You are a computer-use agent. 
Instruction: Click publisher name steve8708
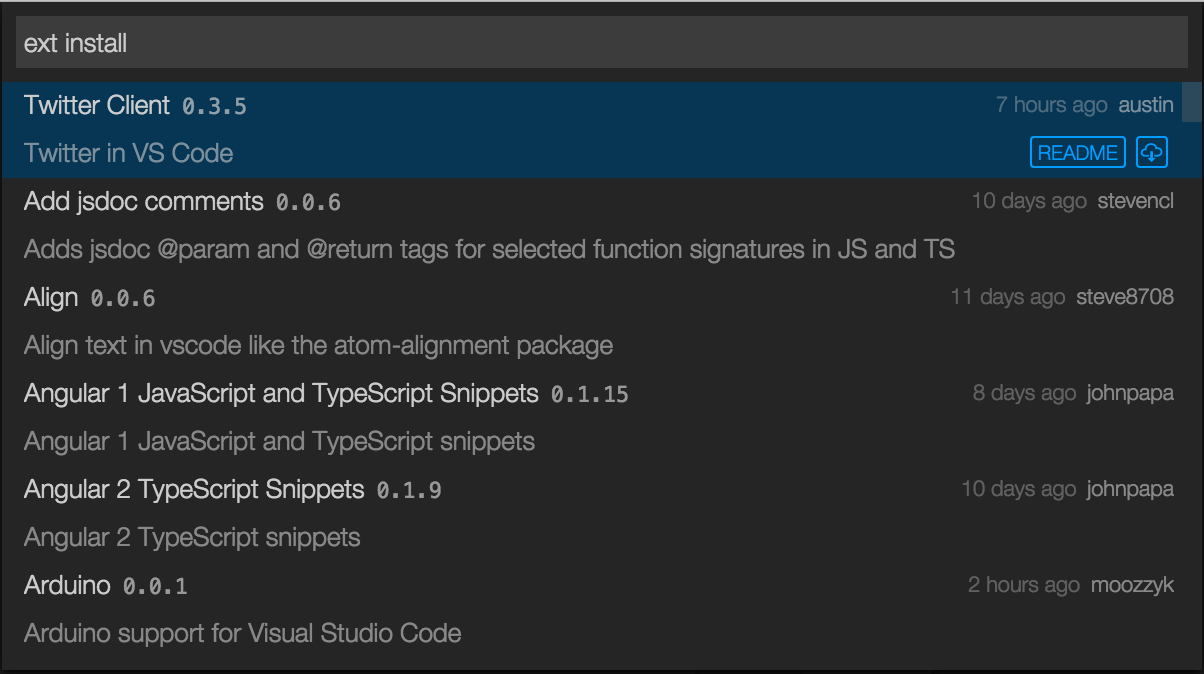click(x=1125, y=297)
